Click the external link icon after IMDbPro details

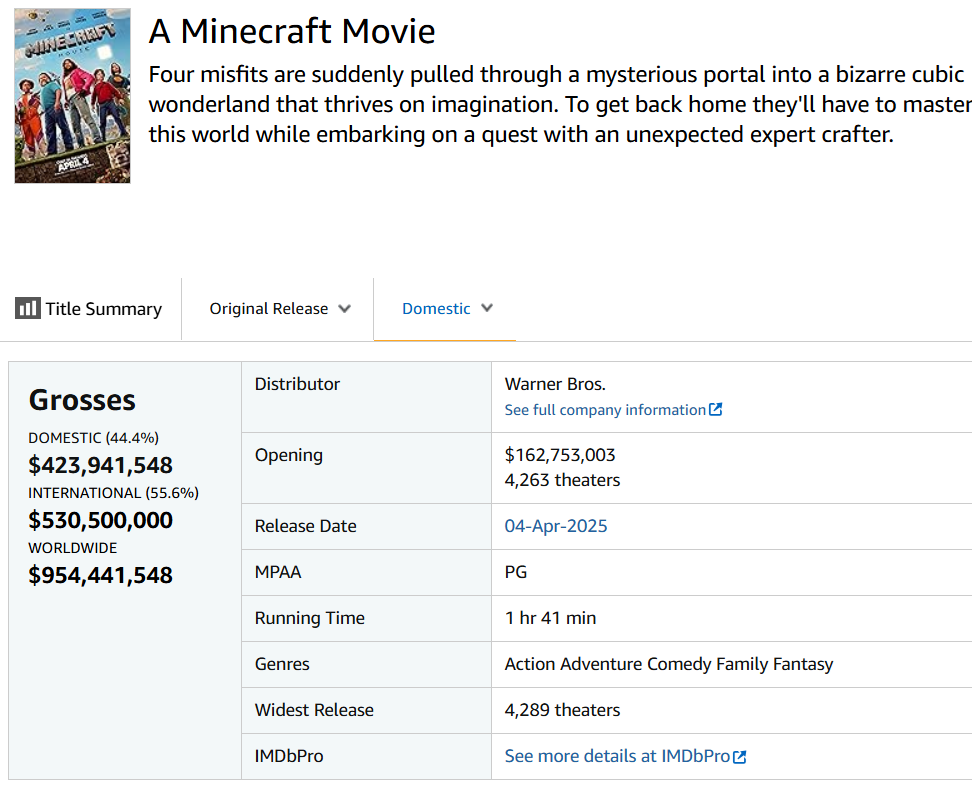[x=739, y=756]
